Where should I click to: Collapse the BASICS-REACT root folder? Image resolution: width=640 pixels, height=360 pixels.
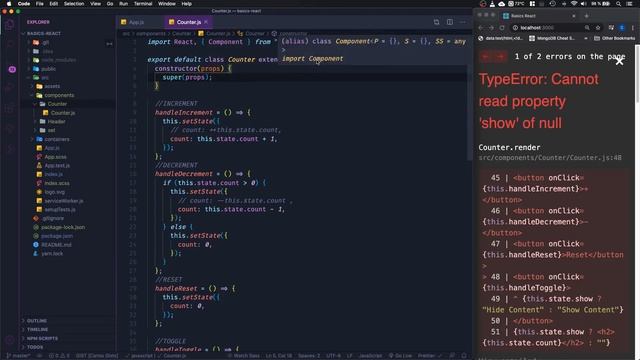43,33
